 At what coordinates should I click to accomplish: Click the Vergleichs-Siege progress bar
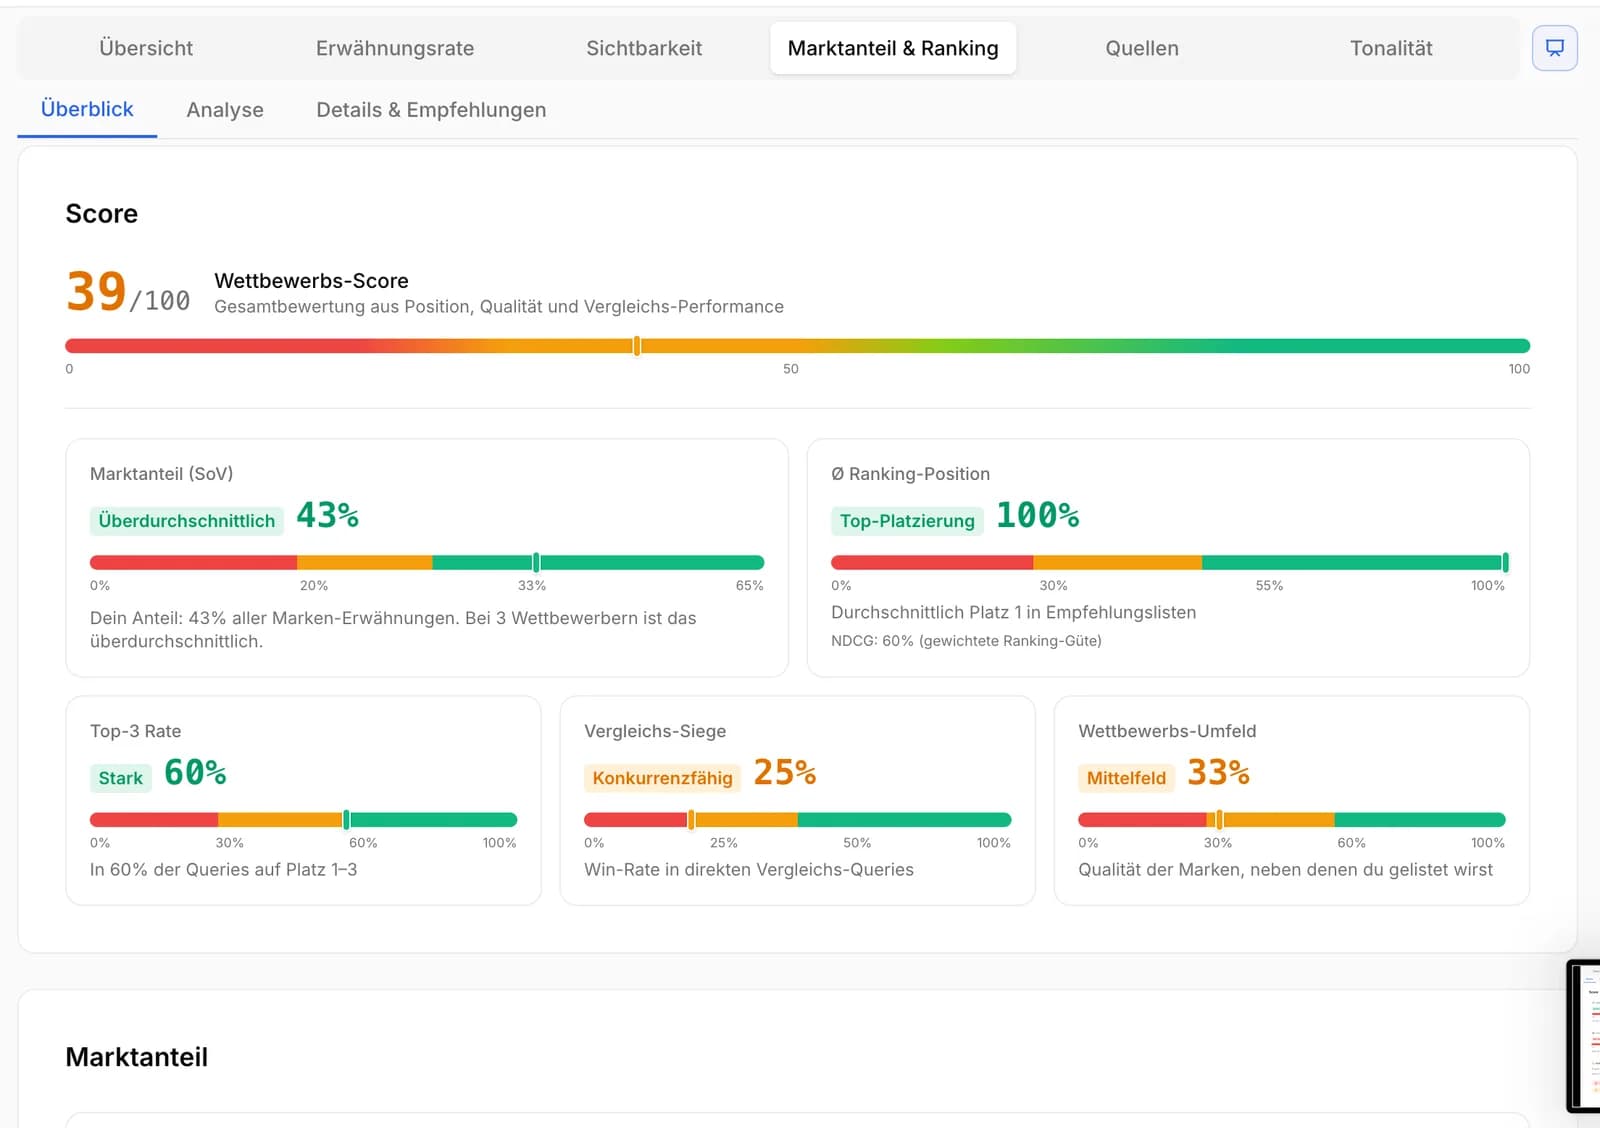(797, 820)
